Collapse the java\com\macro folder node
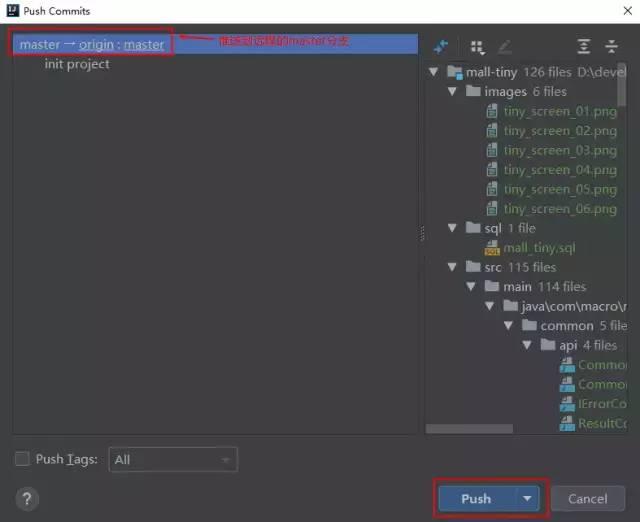This screenshot has width=640, height=522. point(489,306)
